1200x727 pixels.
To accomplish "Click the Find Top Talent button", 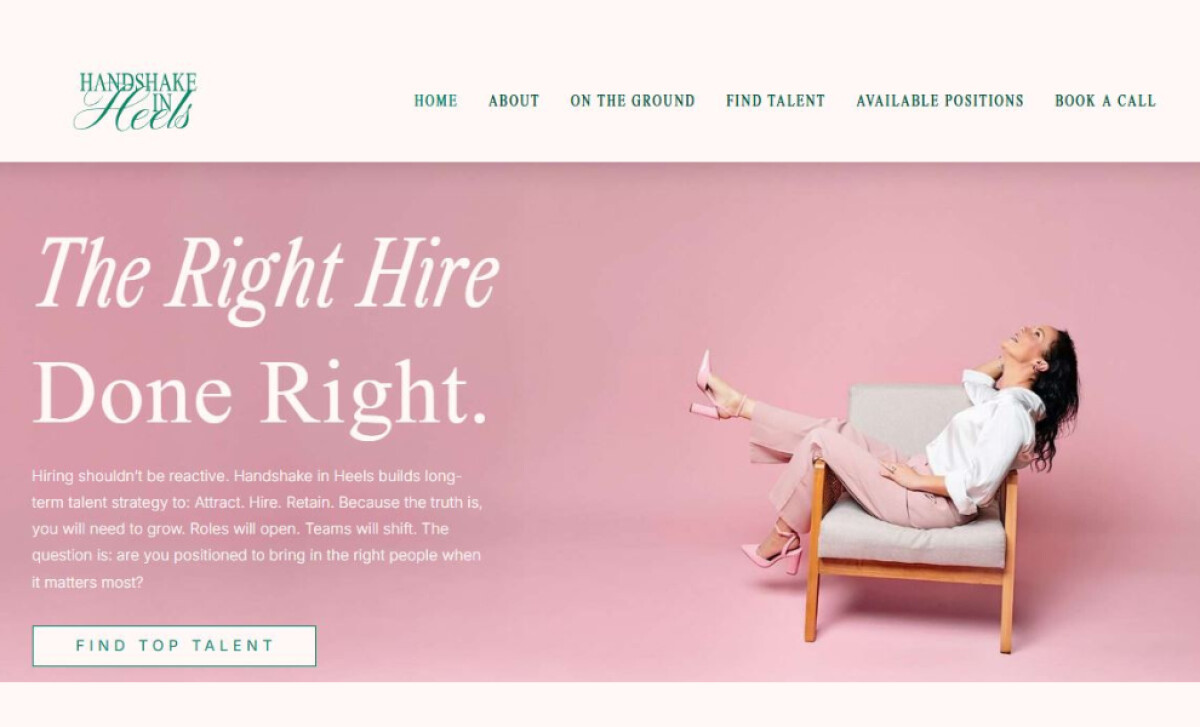I will [174, 646].
